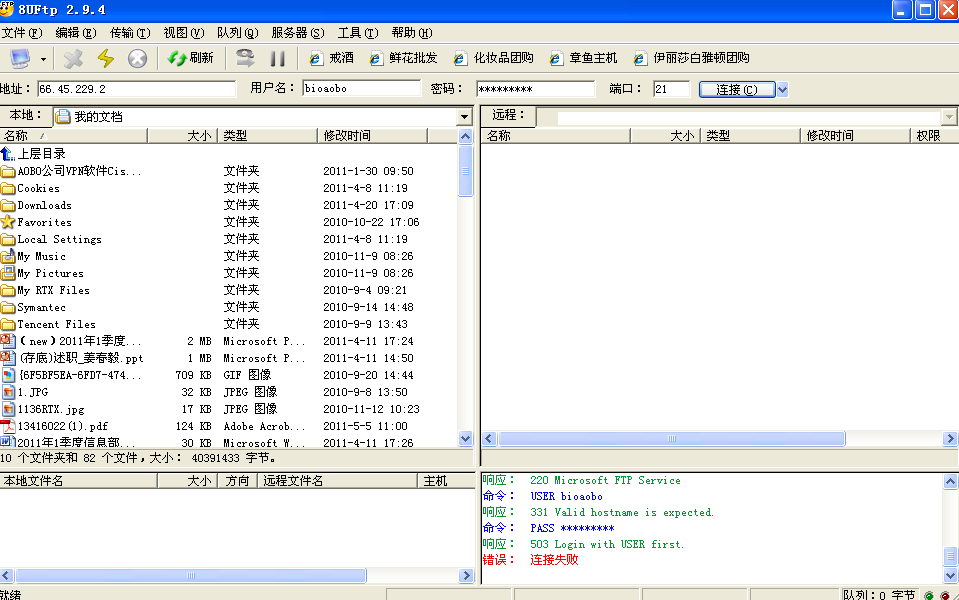Expand the dropdown arrow beside 连接

click(x=782, y=89)
